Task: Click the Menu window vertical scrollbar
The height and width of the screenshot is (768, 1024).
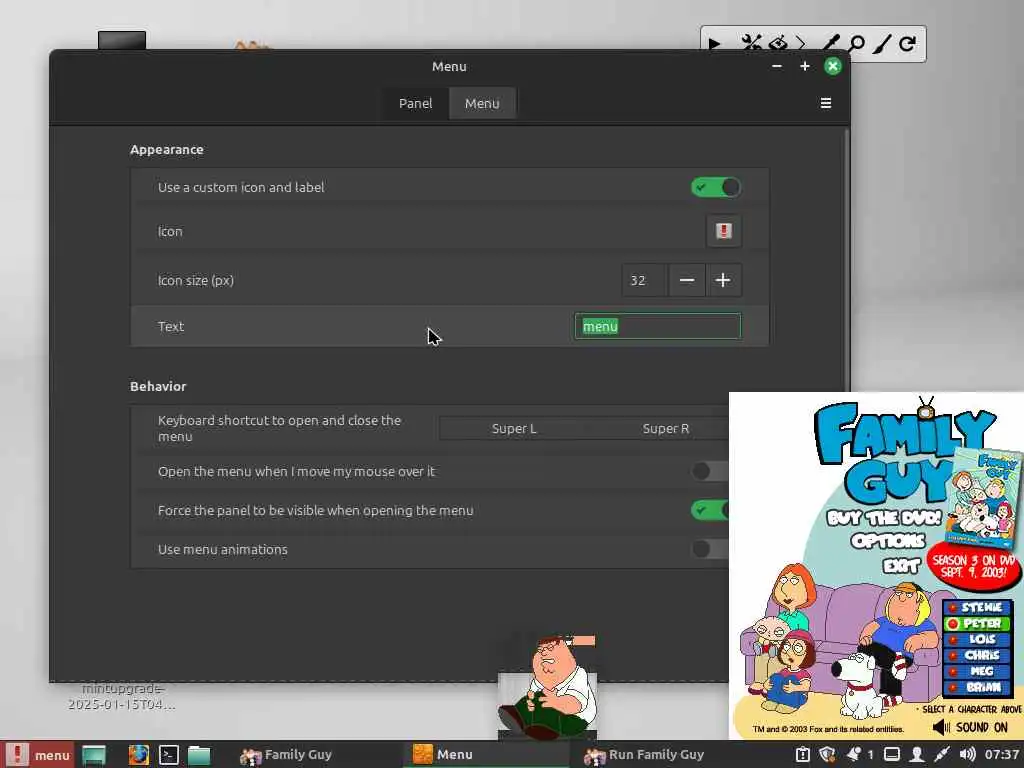Action: pyautogui.click(x=847, y=261)
